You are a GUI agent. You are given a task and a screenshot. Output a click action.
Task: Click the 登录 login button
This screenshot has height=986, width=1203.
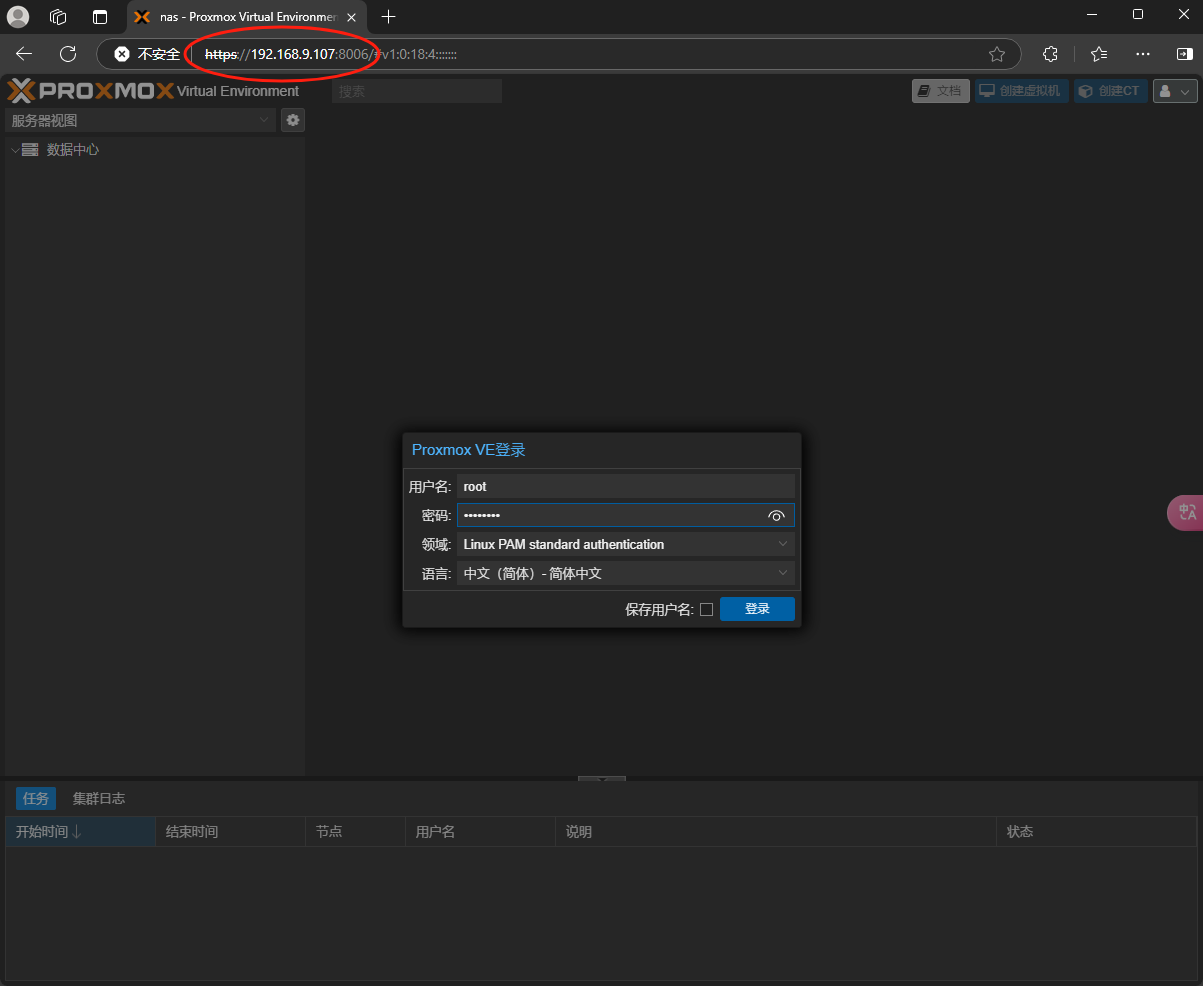(x=757, y=609)
